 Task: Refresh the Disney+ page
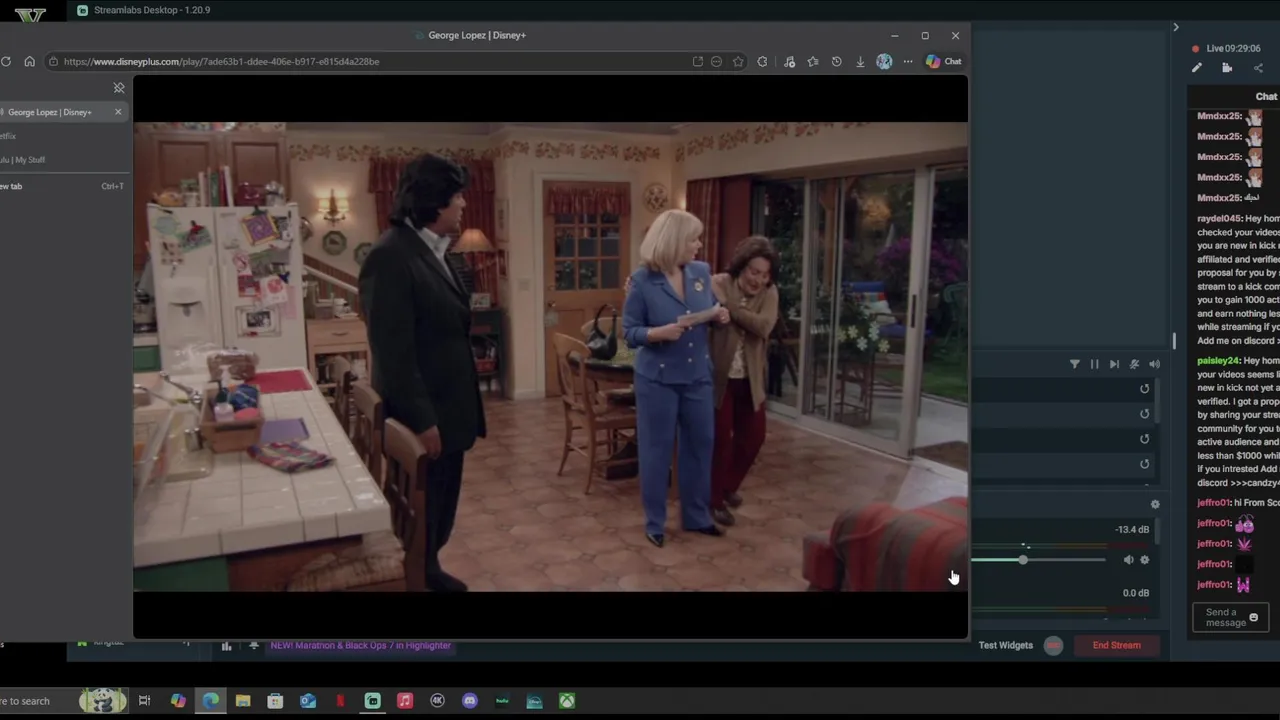(6, 62)
